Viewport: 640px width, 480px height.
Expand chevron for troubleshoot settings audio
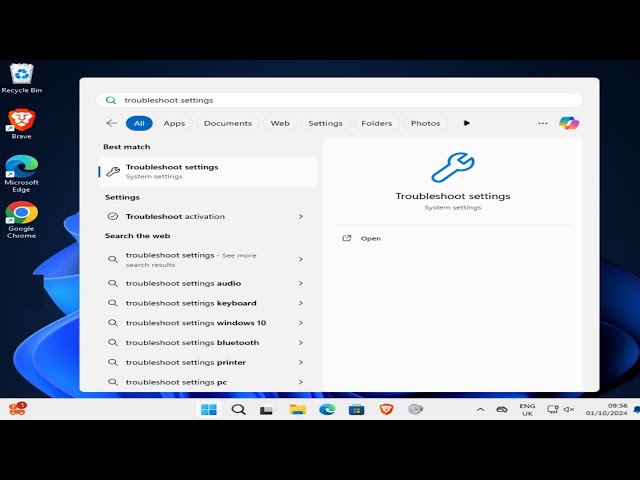coord(301,283)
